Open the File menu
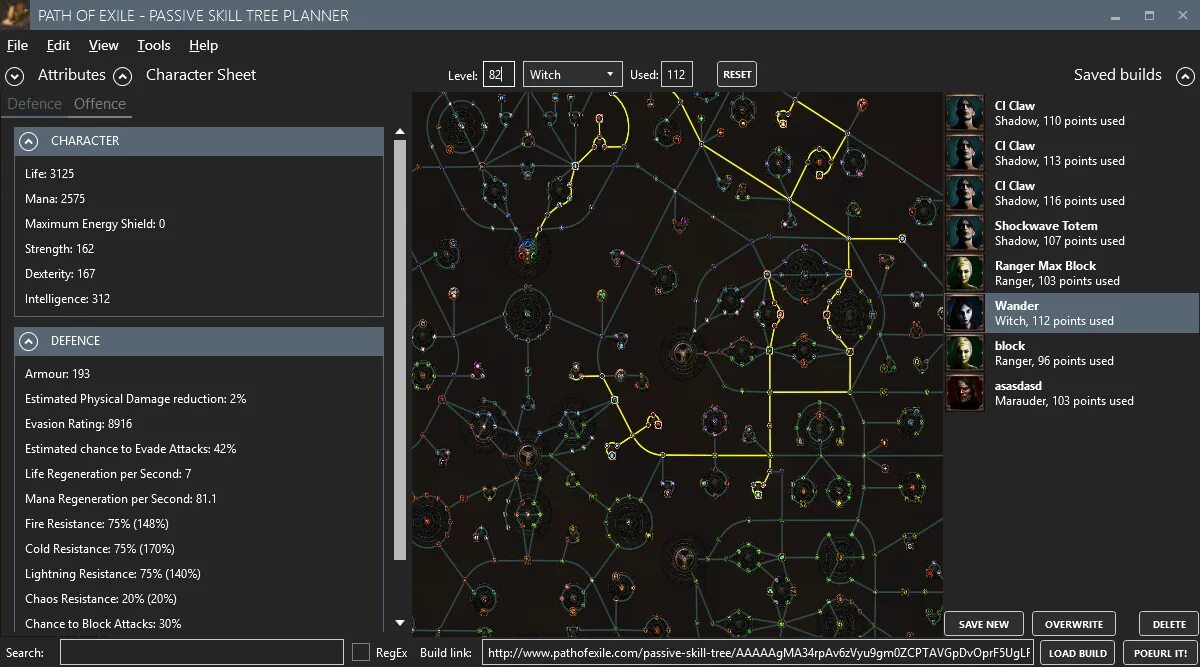Image resolution: width=1200 pixels, height=667 pixels. [17, 45]
